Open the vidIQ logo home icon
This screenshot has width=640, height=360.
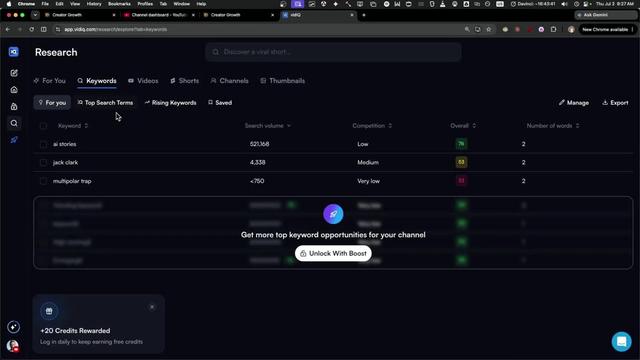click(13, 52)
